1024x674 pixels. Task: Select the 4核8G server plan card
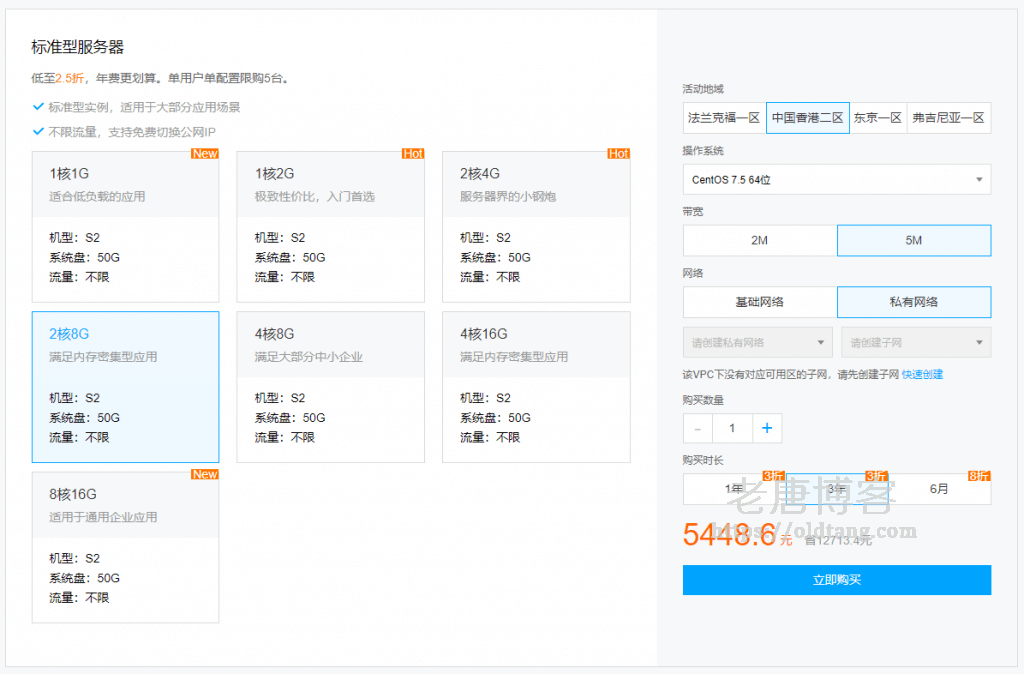pos(330,387)
